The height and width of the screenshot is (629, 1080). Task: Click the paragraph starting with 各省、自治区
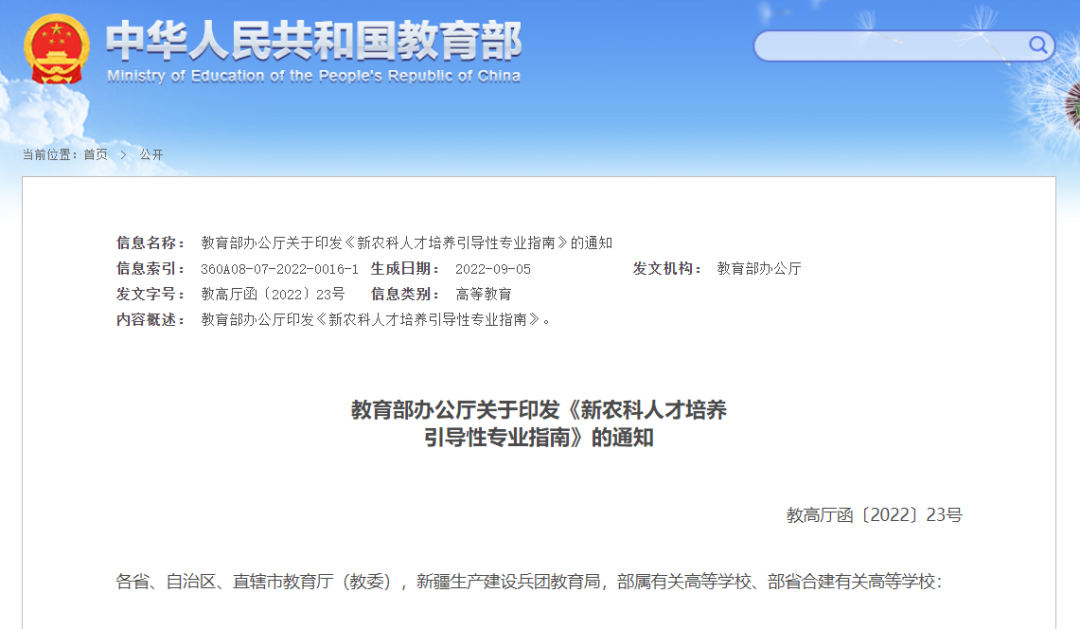[529, 581]
